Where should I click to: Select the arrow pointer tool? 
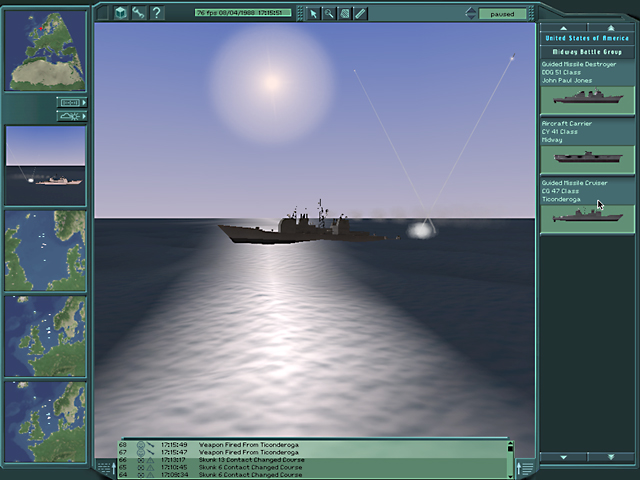[x=313, y=14]
